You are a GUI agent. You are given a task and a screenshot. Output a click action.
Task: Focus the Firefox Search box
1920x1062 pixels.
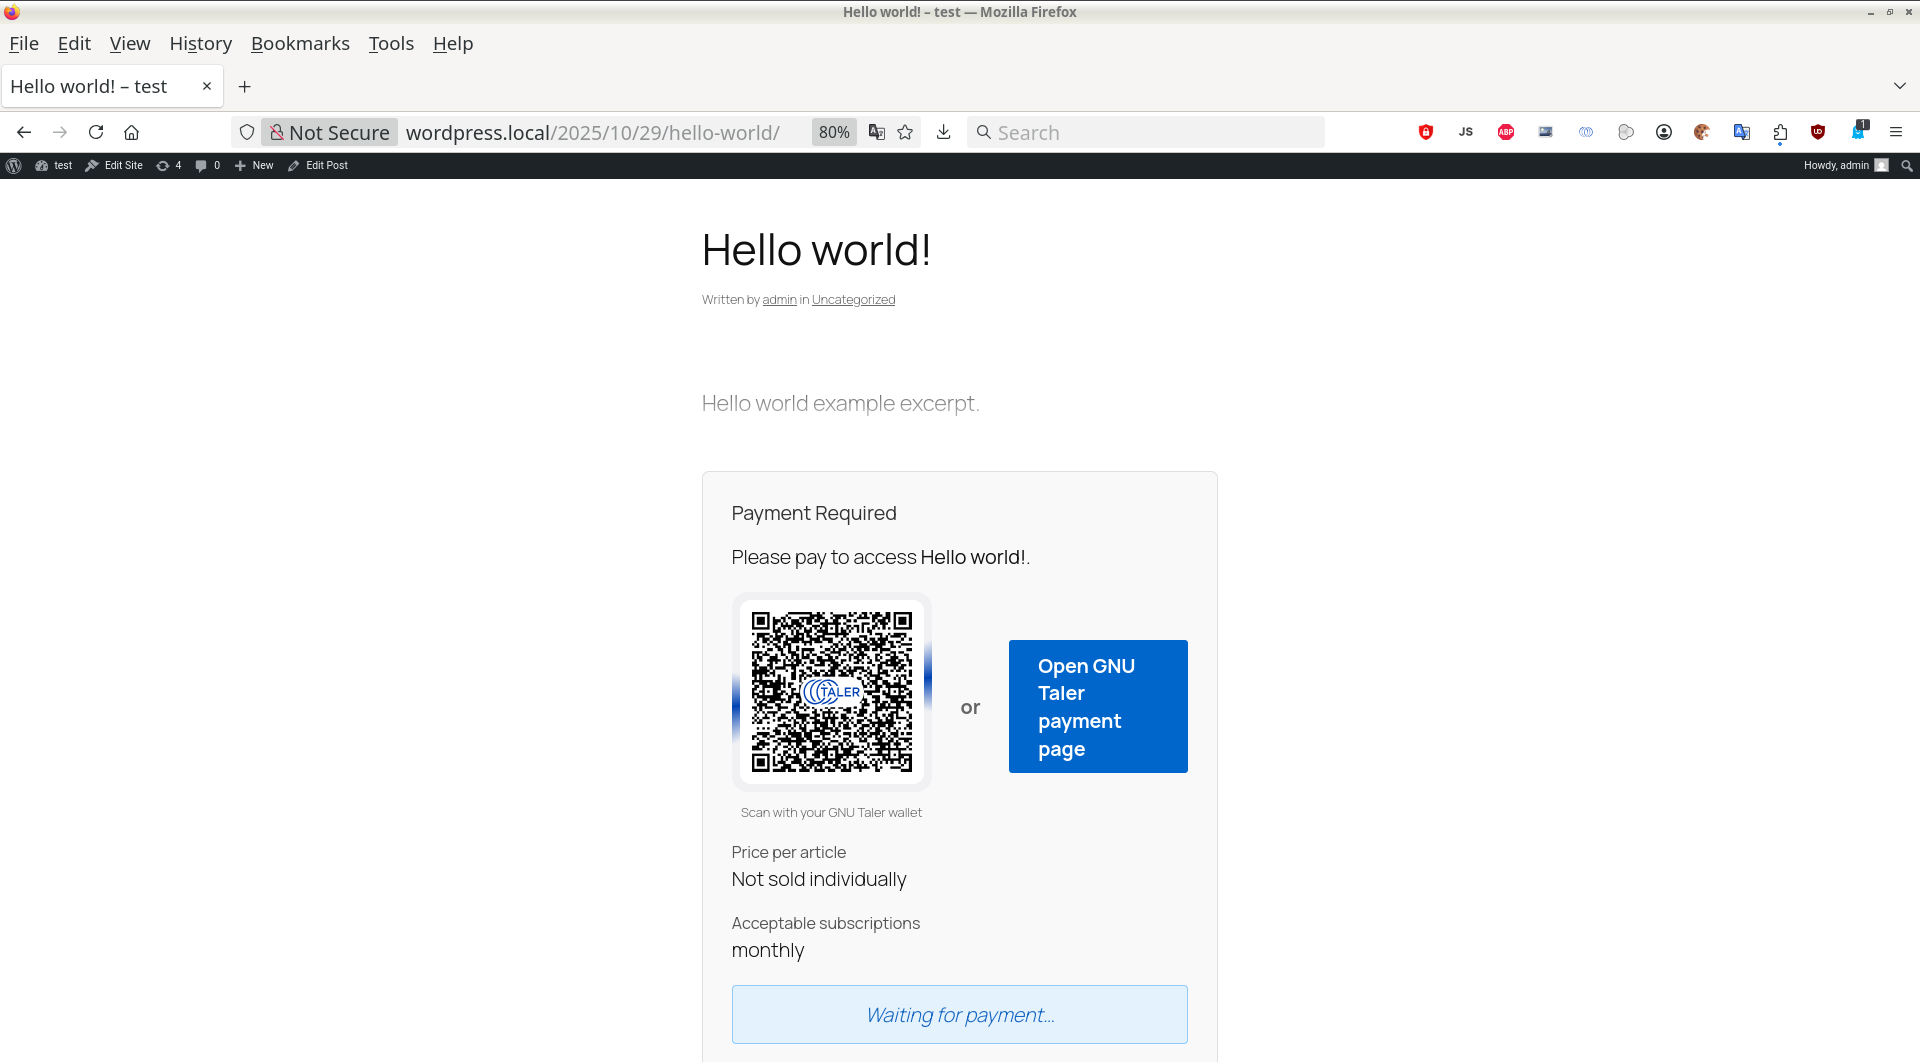click(1146, 132)
